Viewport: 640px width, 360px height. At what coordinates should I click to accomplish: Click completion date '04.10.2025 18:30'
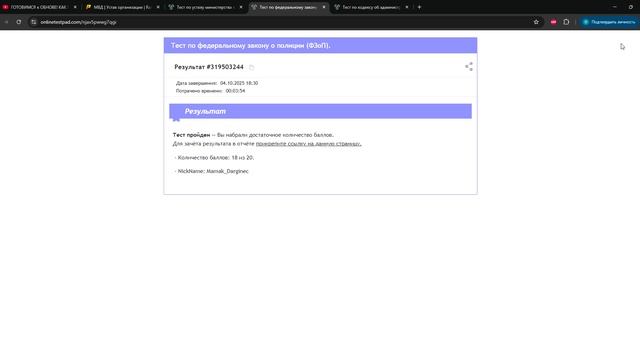pyautogui.click(x=239, y=83)
